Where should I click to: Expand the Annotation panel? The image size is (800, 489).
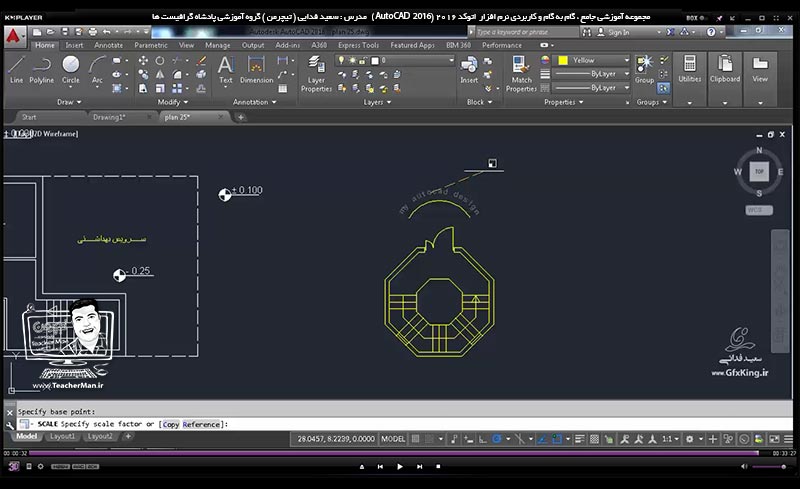[x=255, y=102]
